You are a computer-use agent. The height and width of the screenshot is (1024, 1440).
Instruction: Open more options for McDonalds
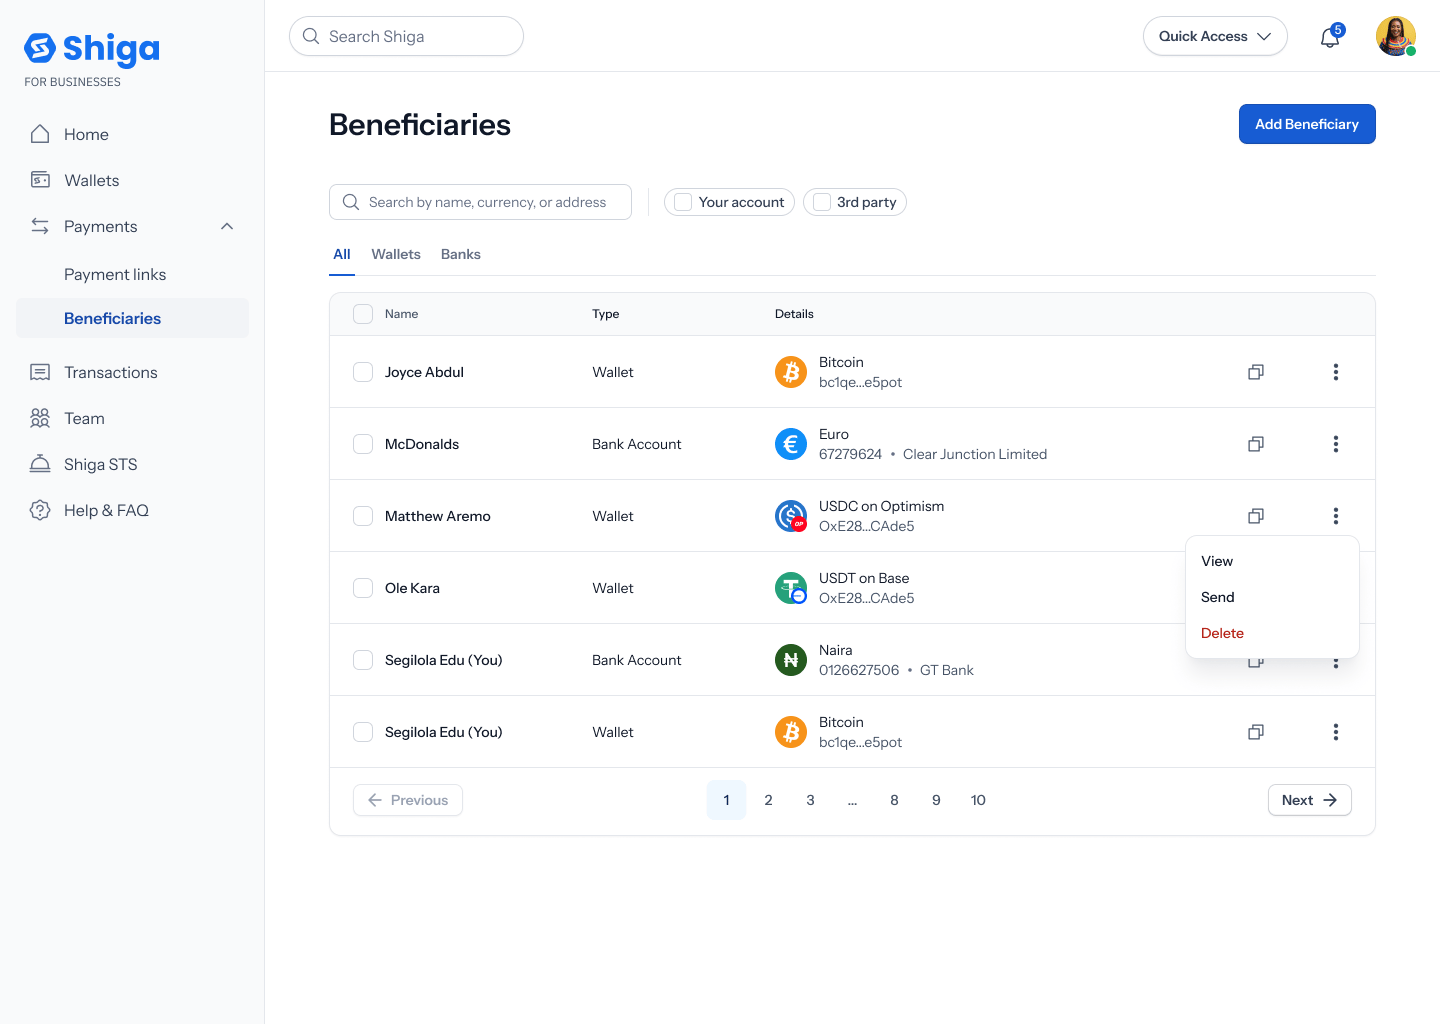click(1336, 444)
